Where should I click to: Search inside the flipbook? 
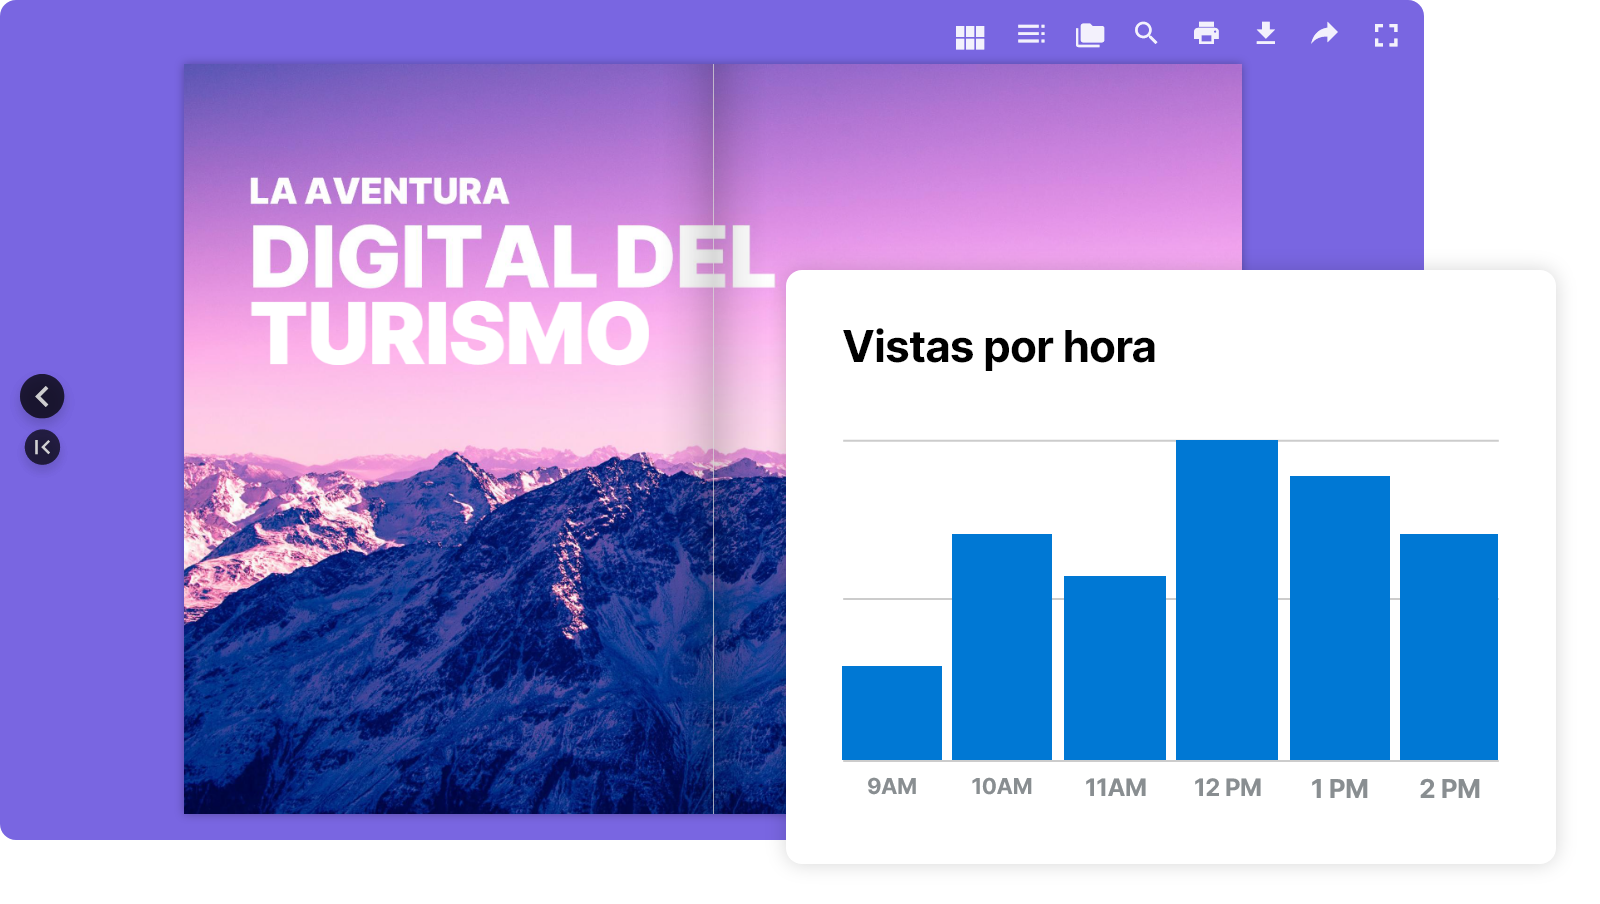(1146, 35)
